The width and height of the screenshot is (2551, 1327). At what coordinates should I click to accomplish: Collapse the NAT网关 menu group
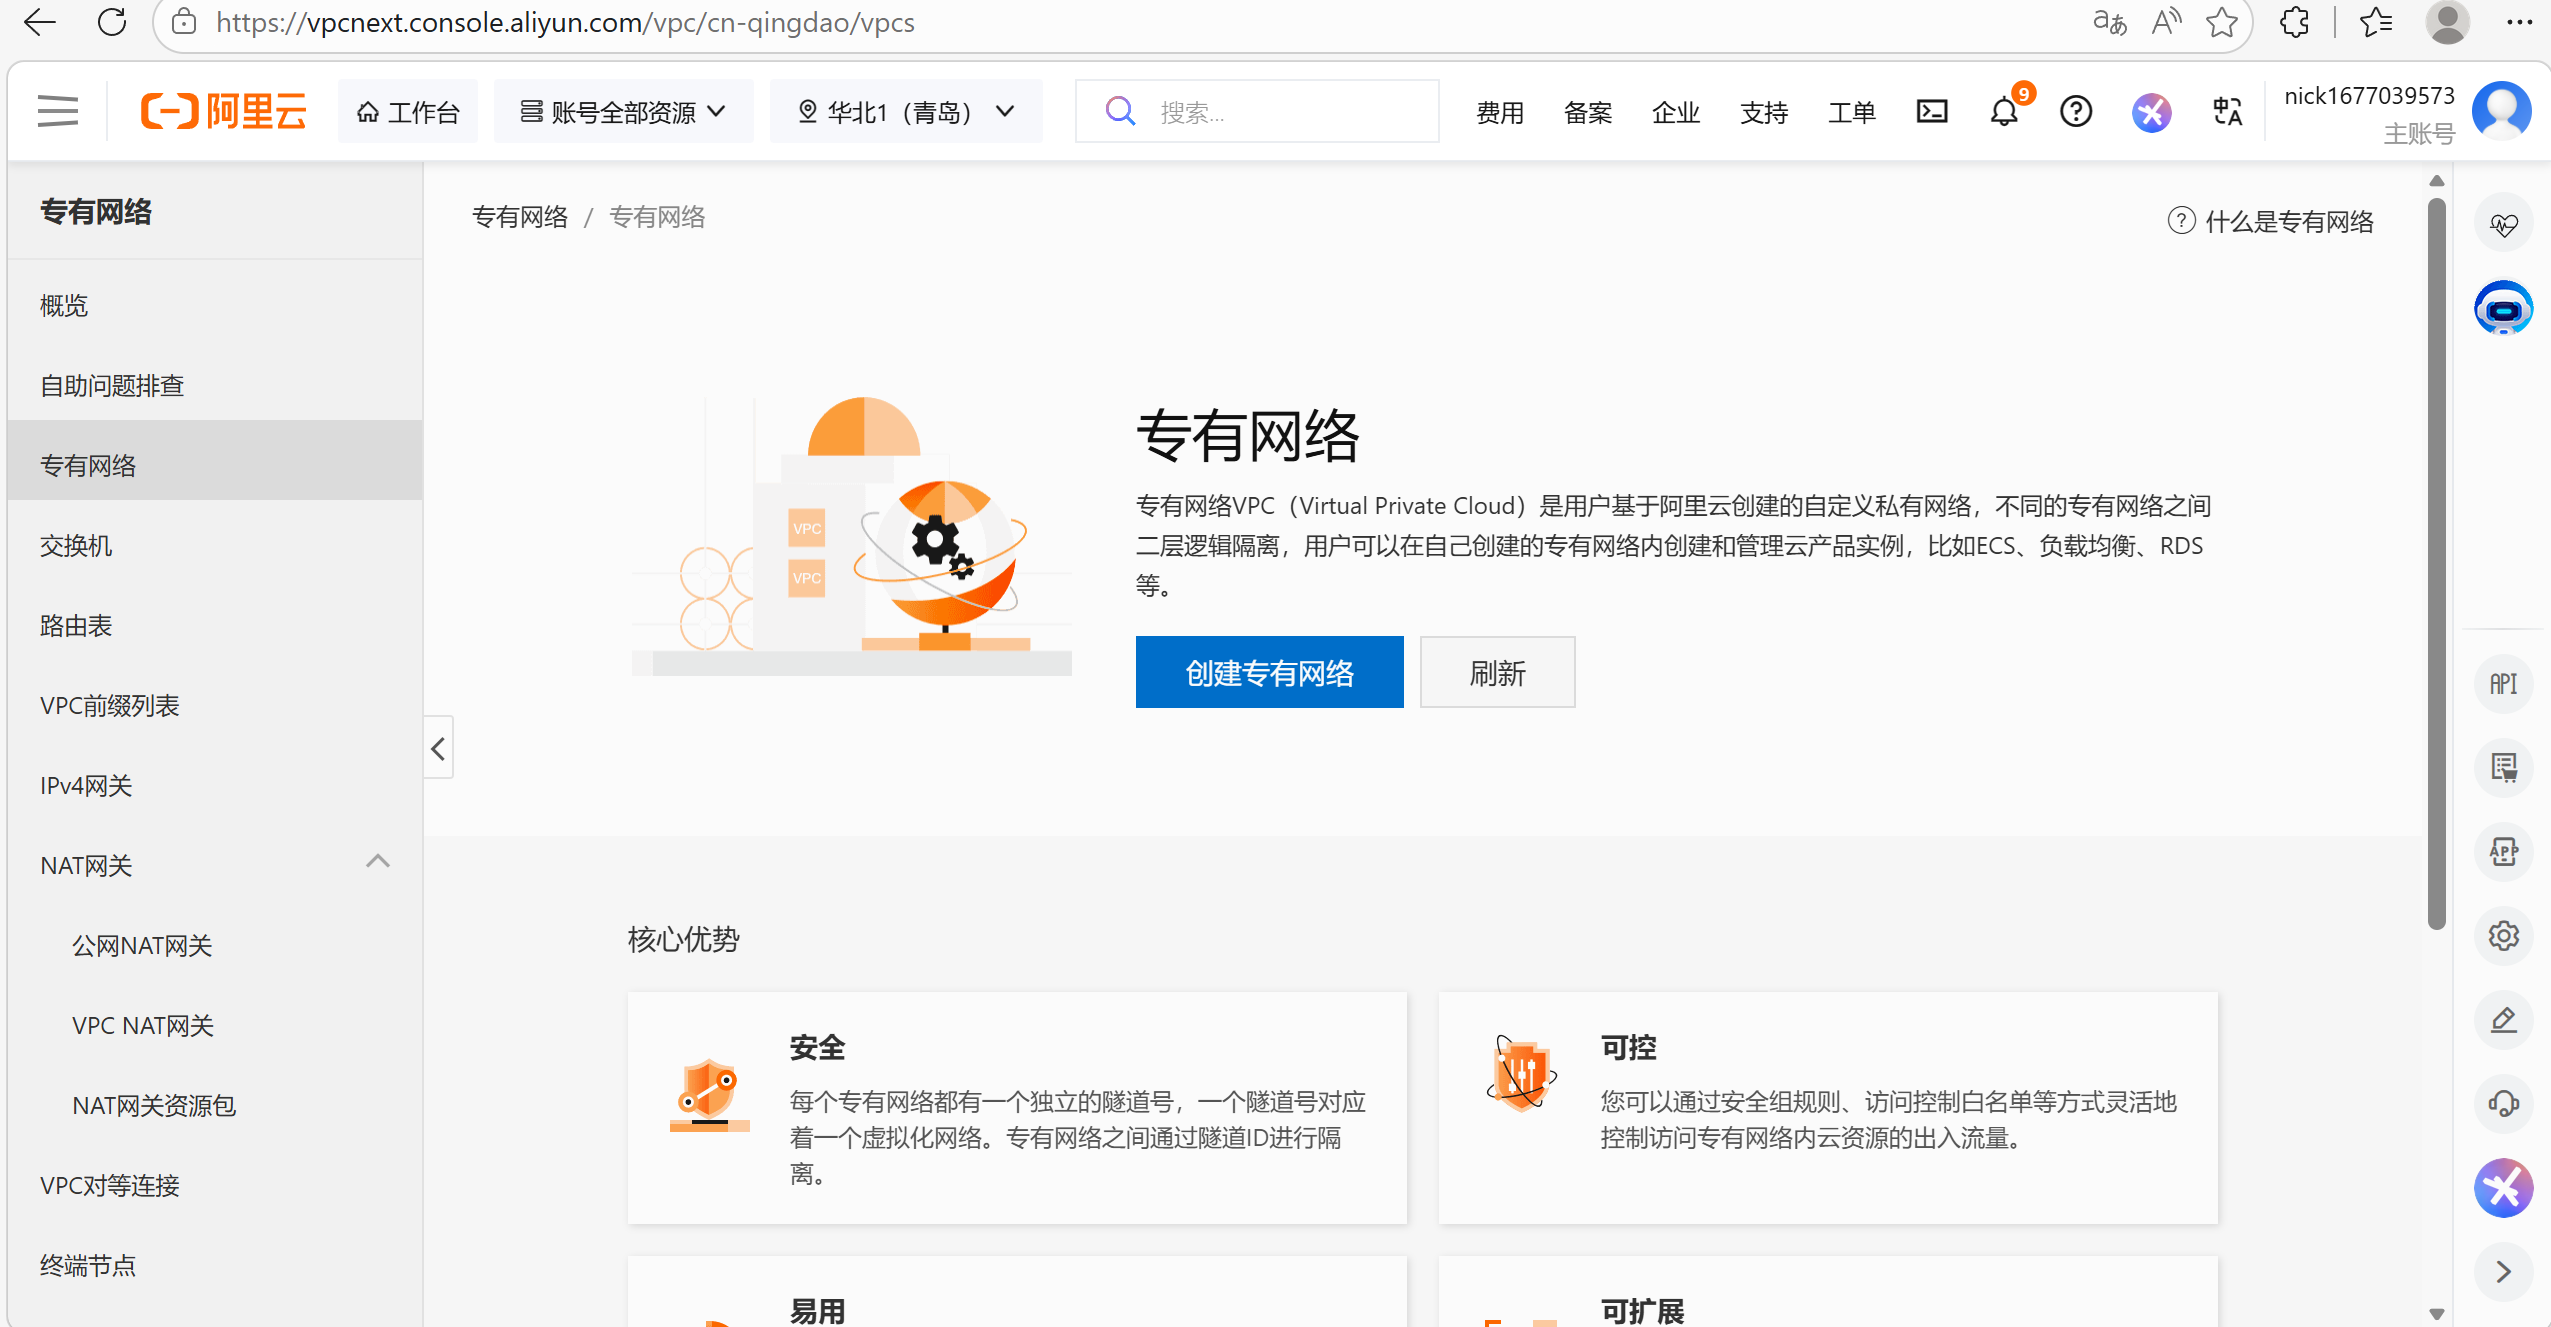377,862
